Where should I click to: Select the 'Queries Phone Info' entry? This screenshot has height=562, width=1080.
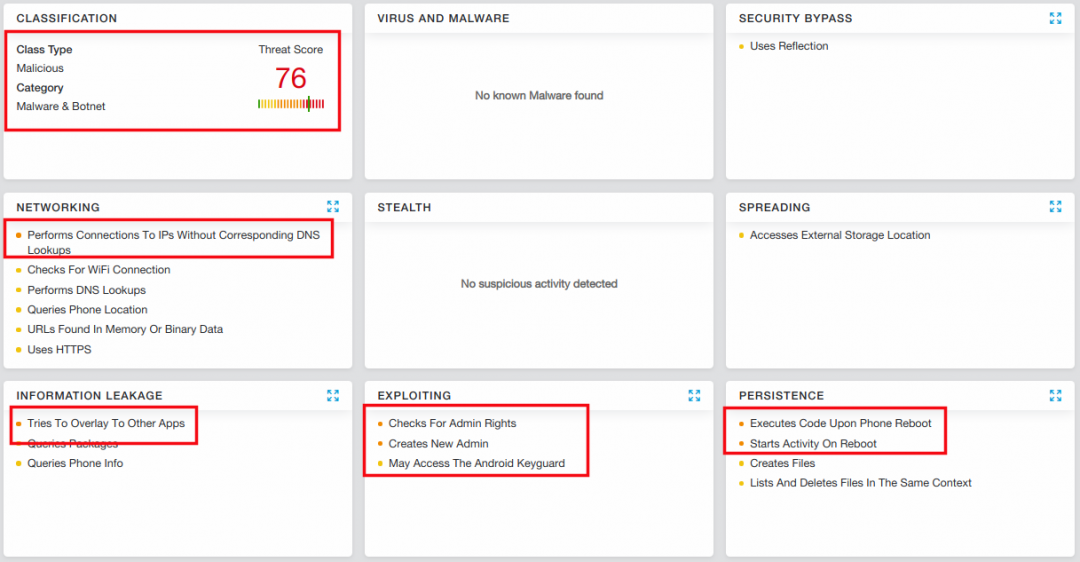[75, 463]
